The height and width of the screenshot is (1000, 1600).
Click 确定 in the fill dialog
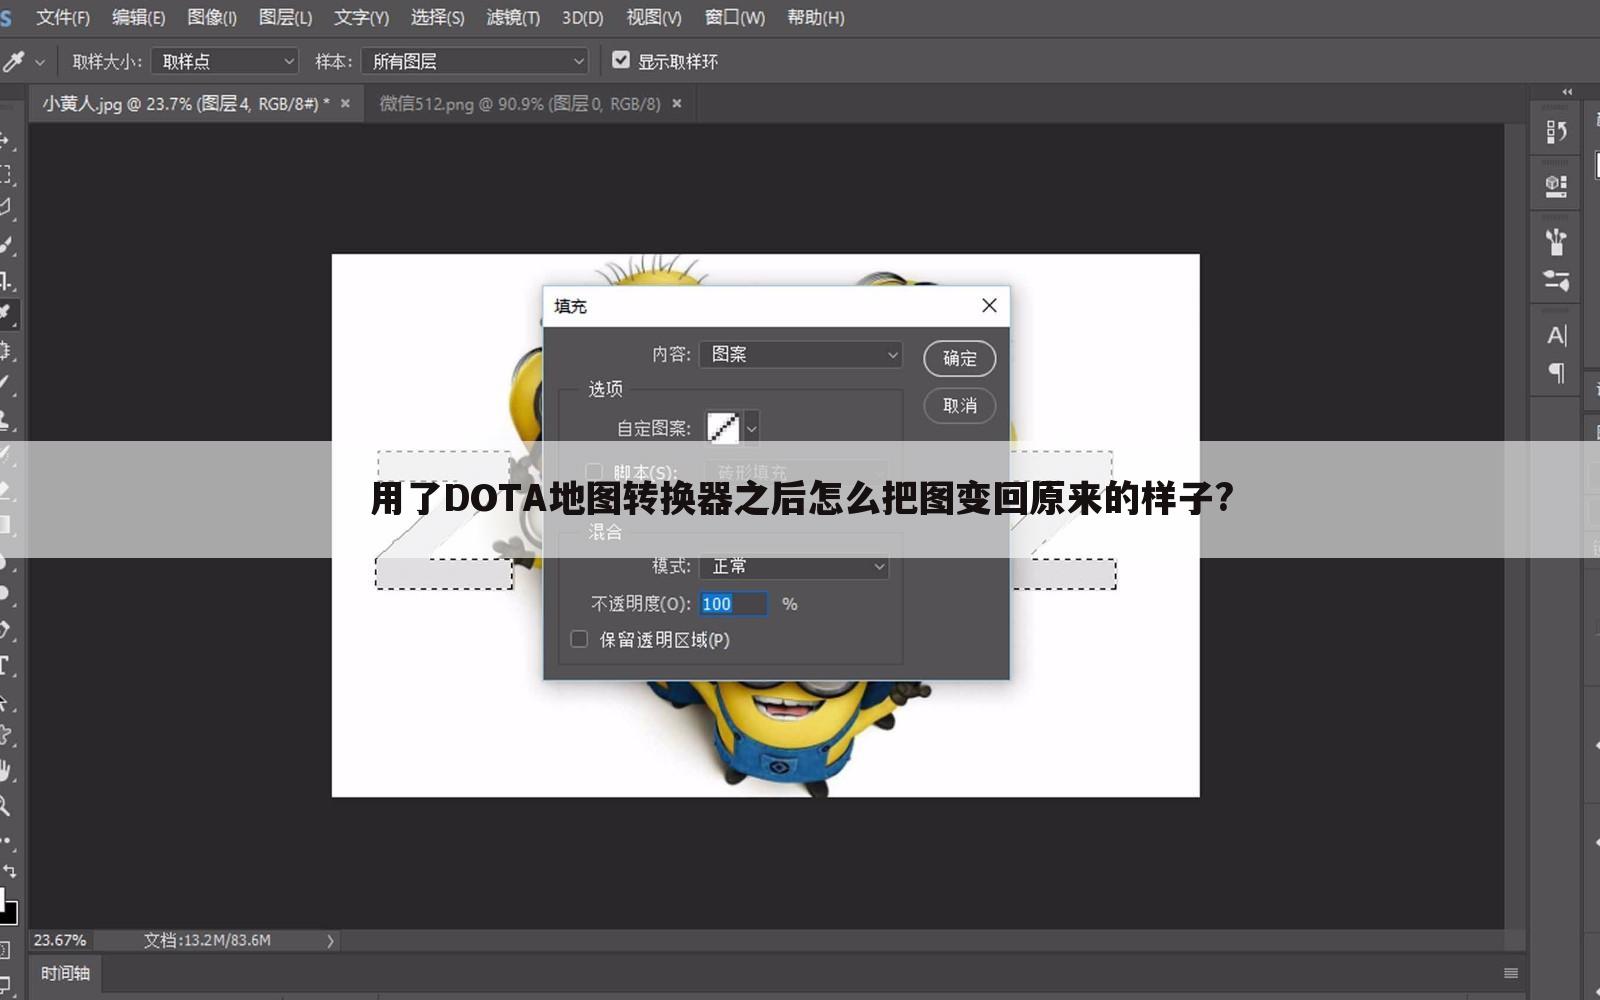click(x=959, y=358)
